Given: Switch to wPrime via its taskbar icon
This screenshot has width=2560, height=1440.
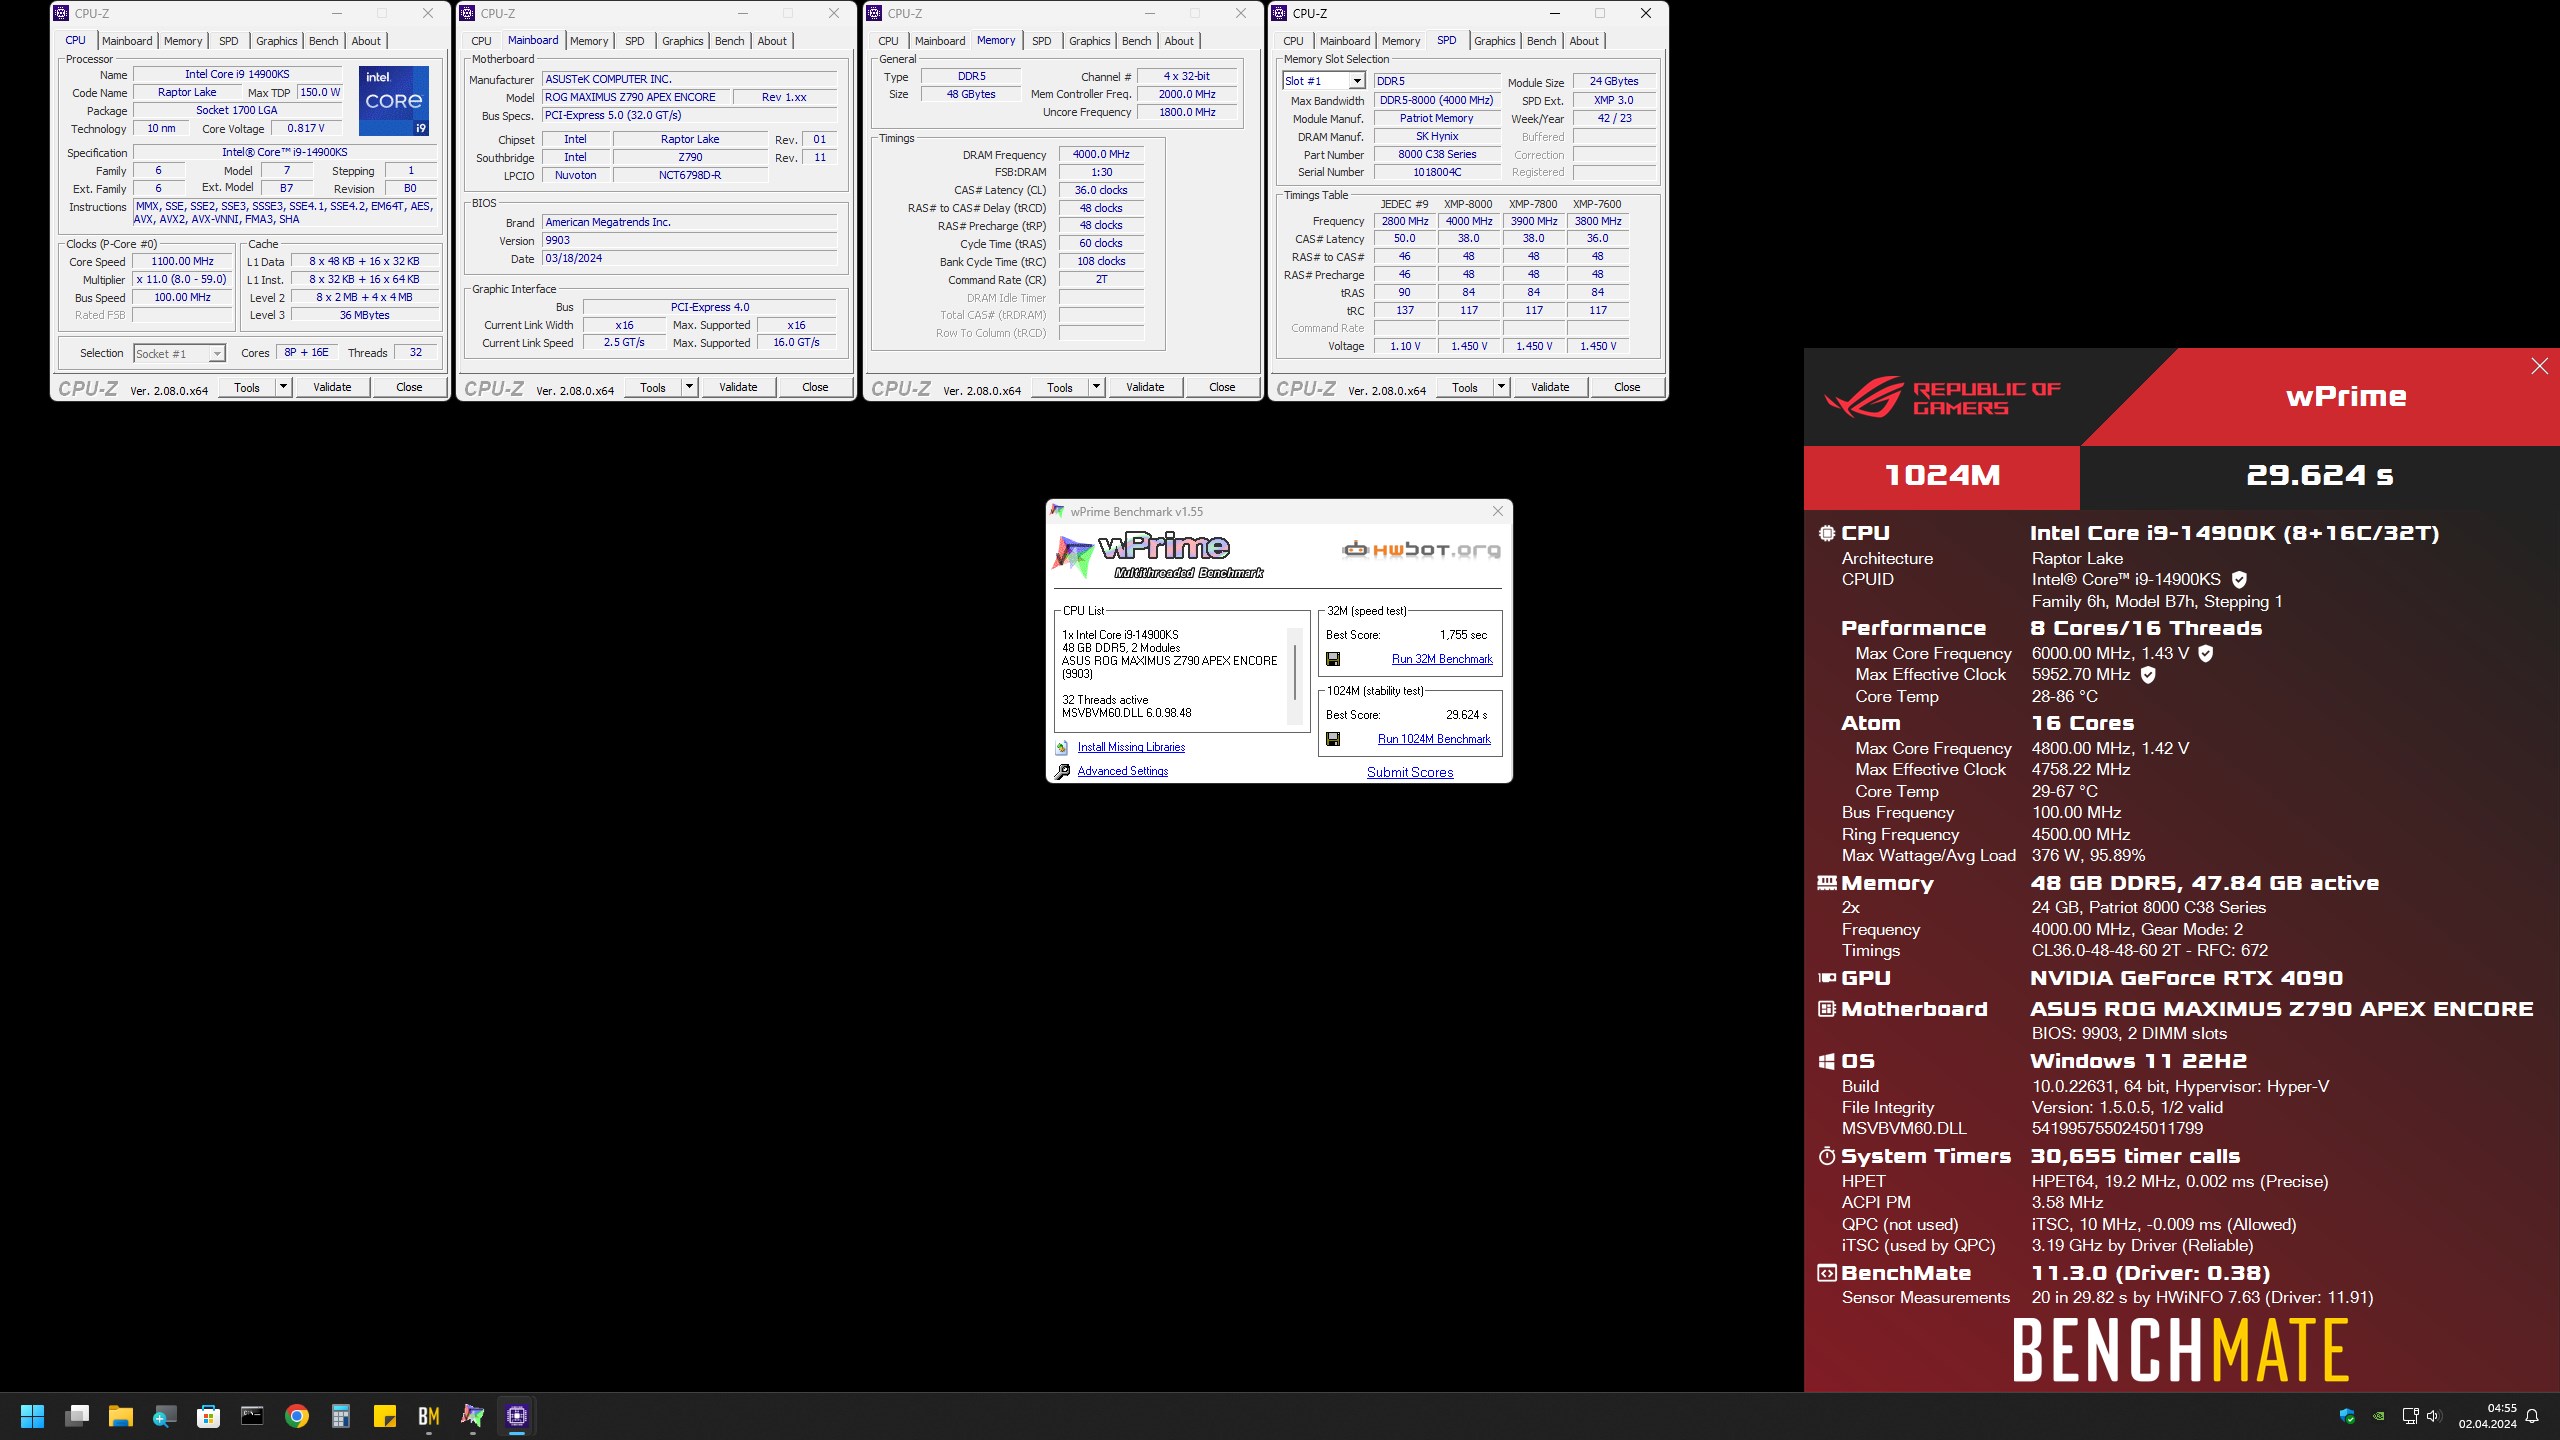Looking at the screenshot, I should click(472, 1416).
